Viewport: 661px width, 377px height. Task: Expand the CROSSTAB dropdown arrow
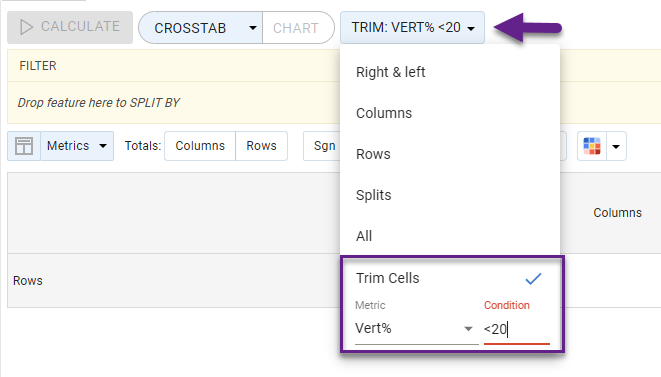pos(253,28)
